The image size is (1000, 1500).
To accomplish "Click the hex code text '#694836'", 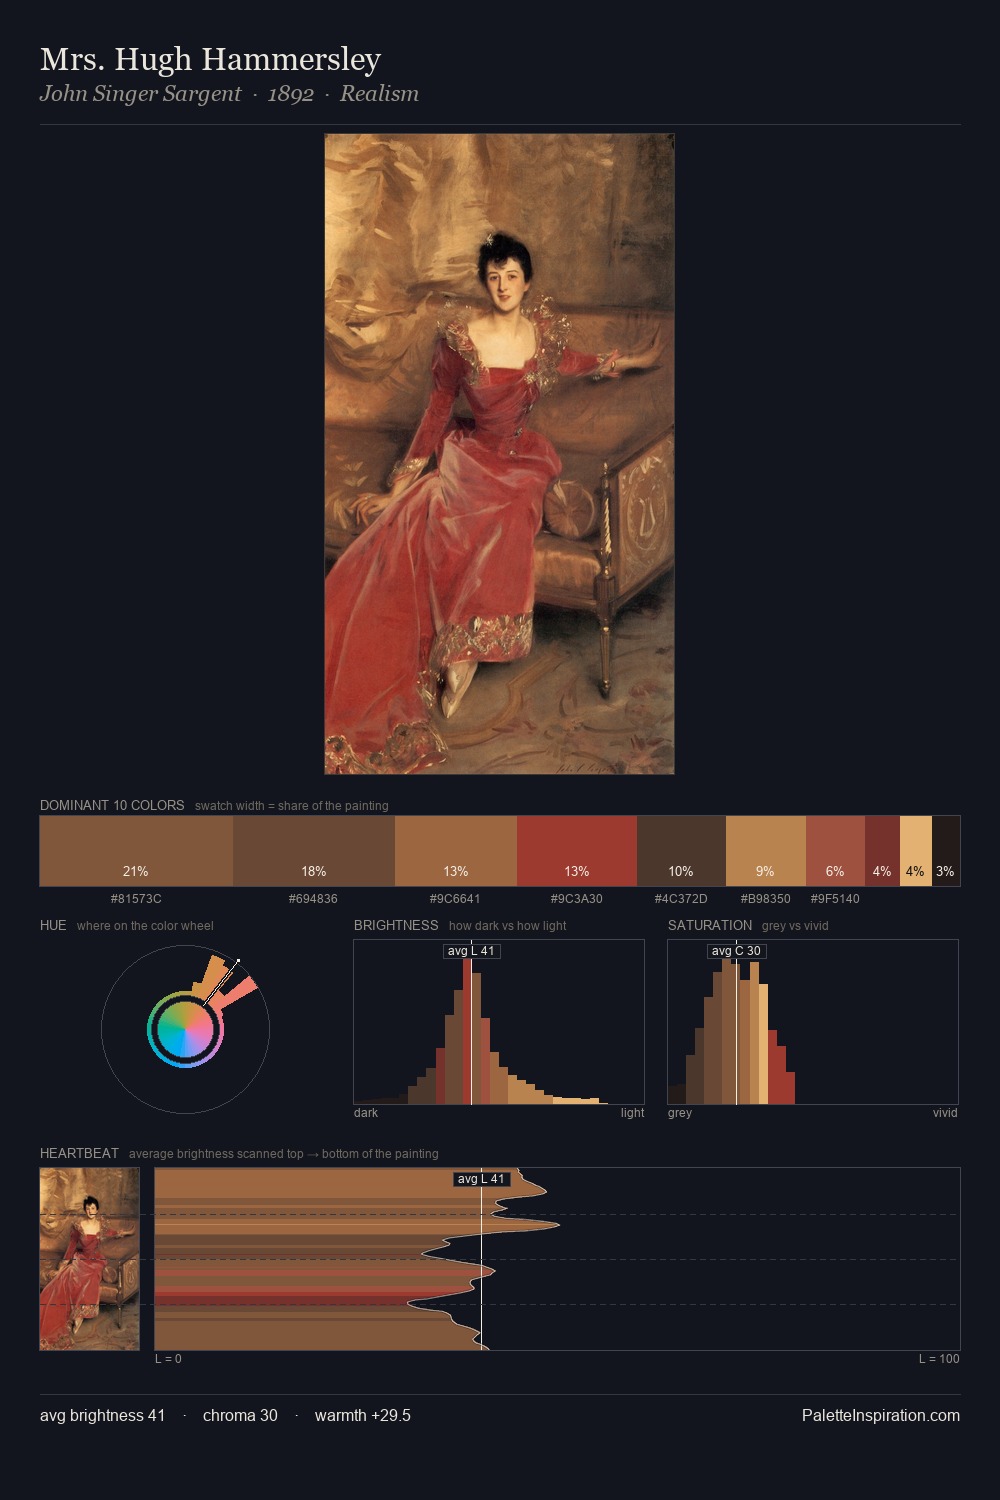I will [x=313, y=899].
